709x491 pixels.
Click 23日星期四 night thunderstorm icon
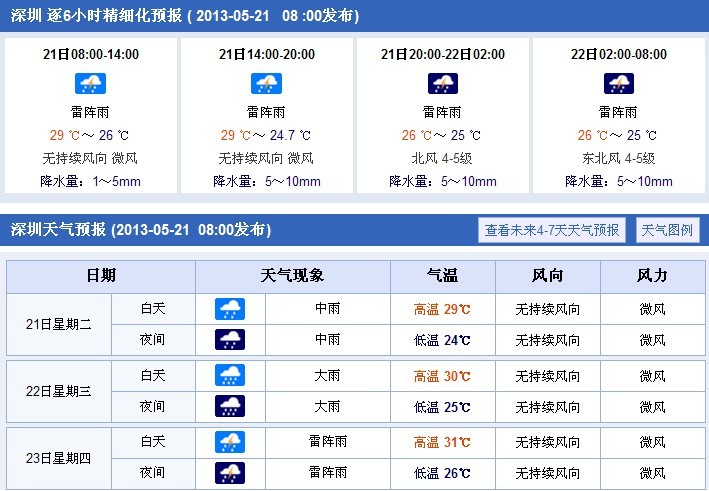(230, 473)
